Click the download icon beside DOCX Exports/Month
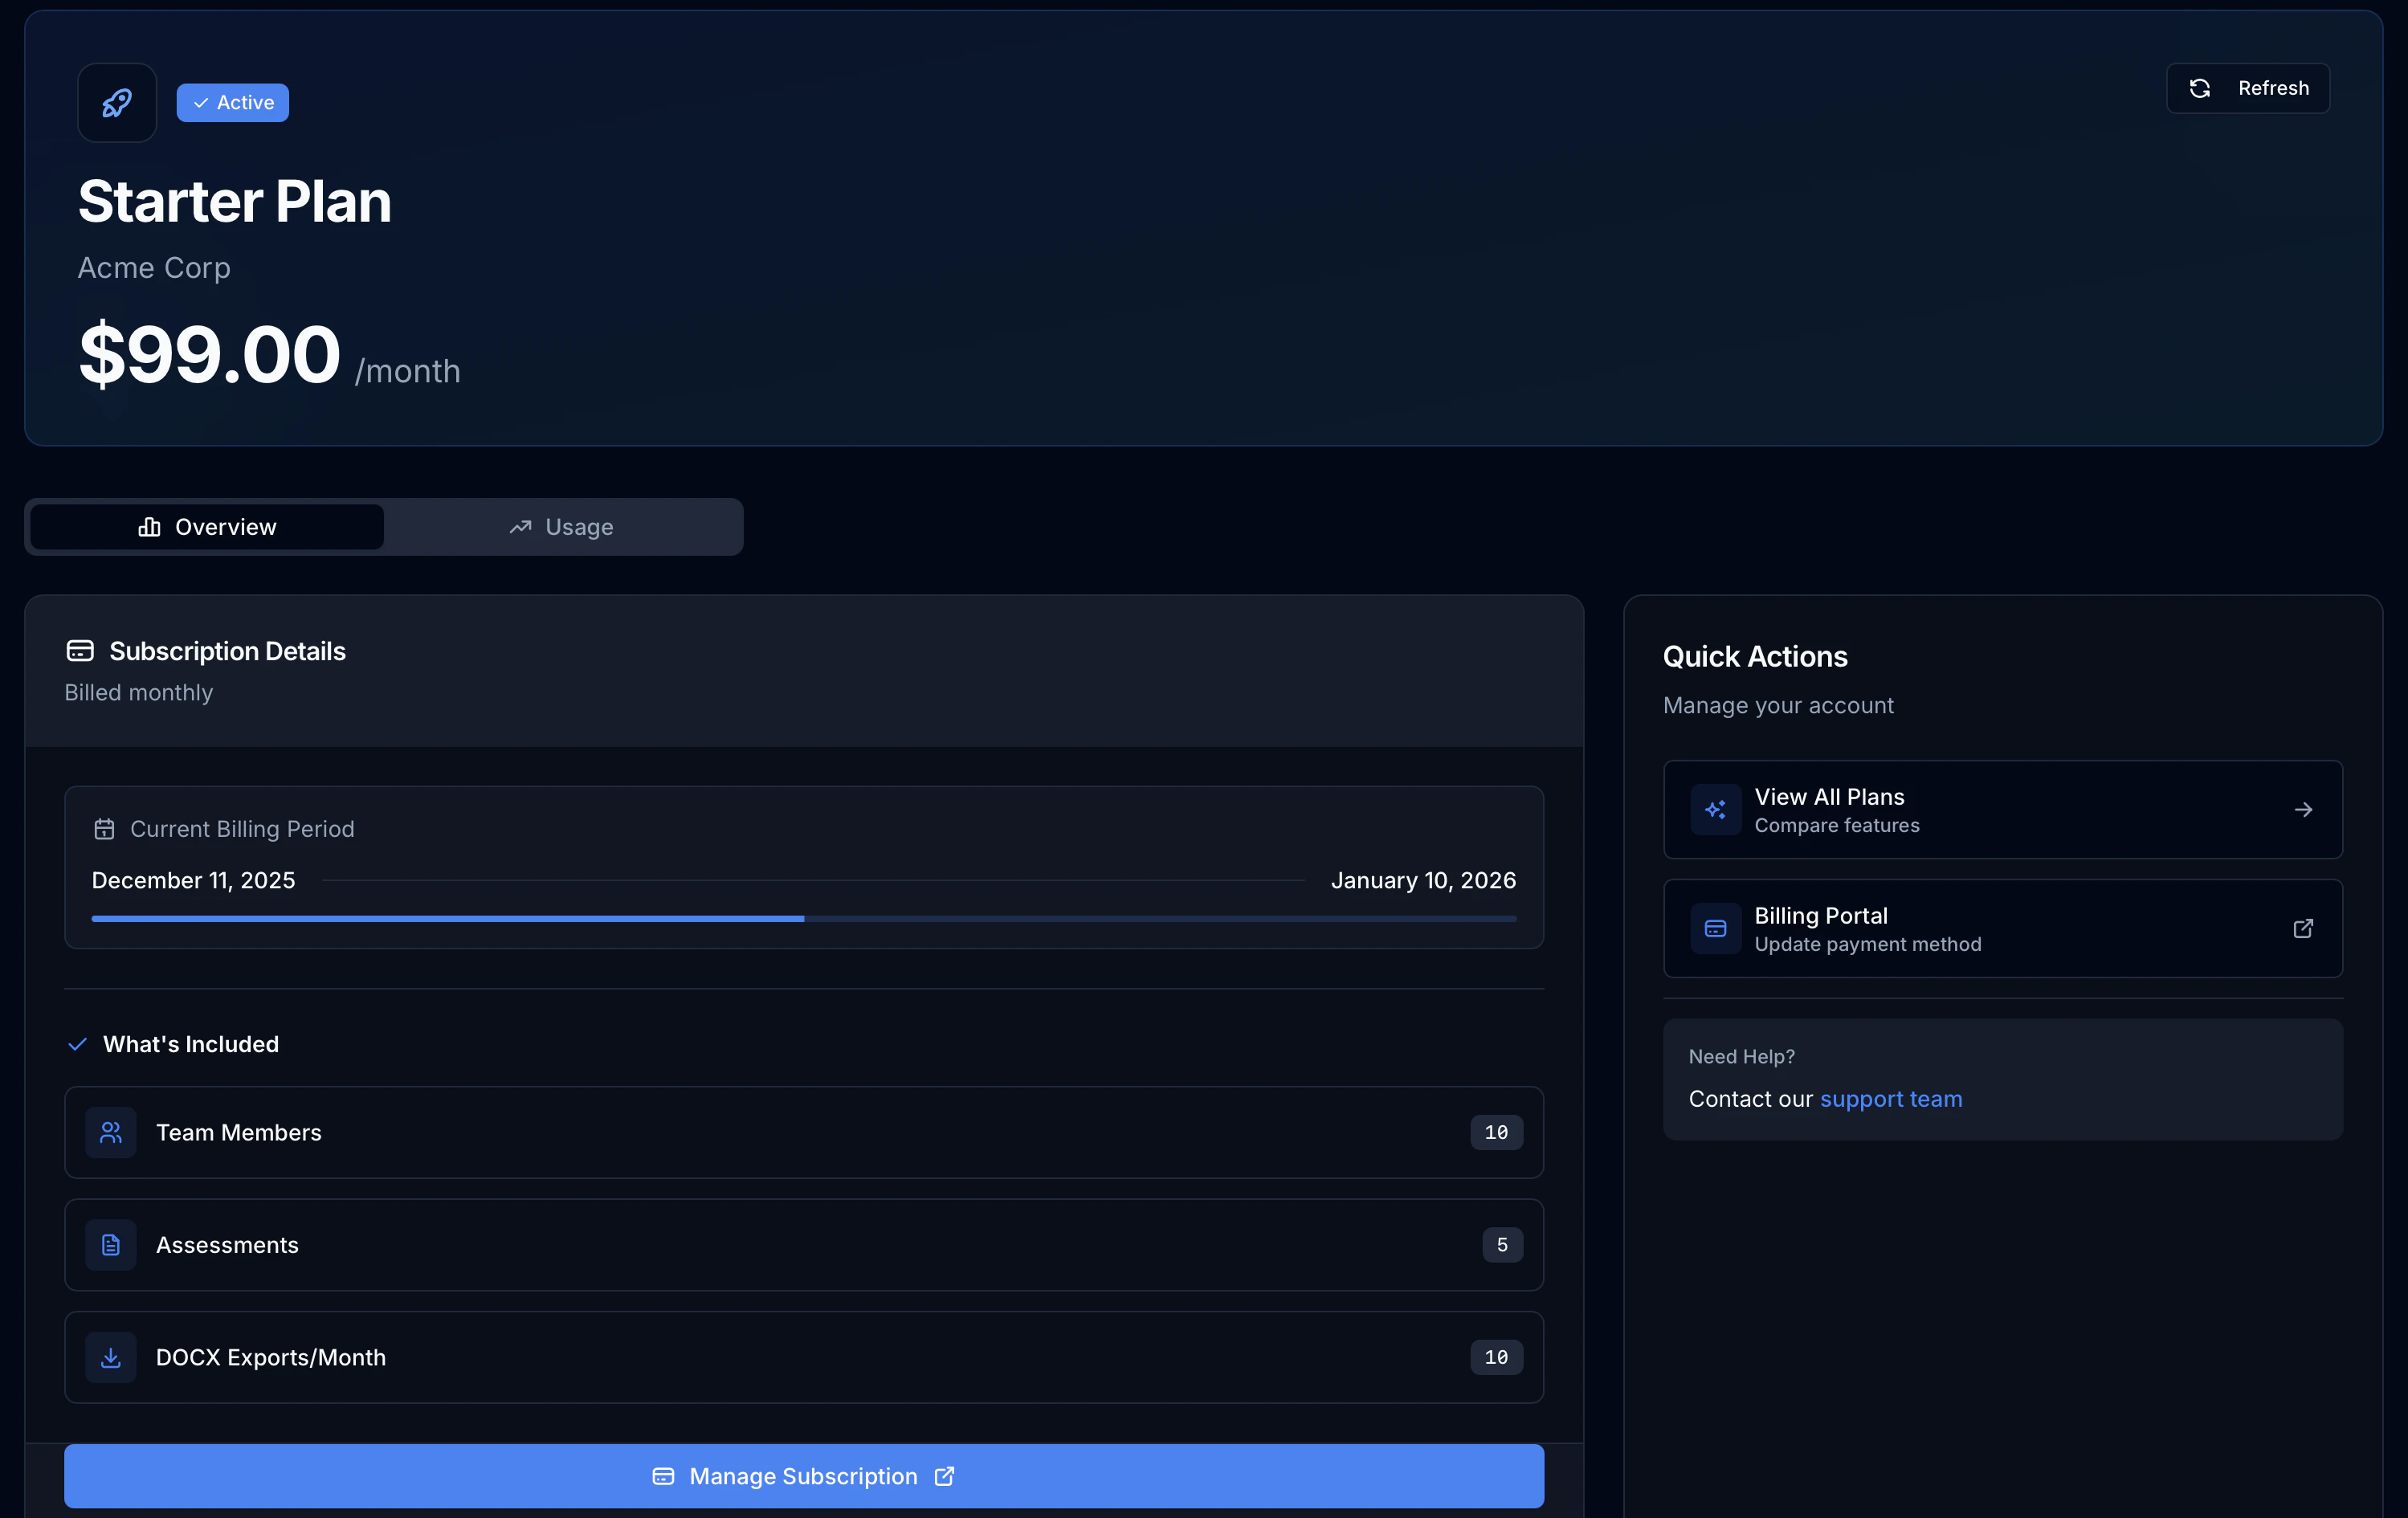 click(x=111, y=1357)
